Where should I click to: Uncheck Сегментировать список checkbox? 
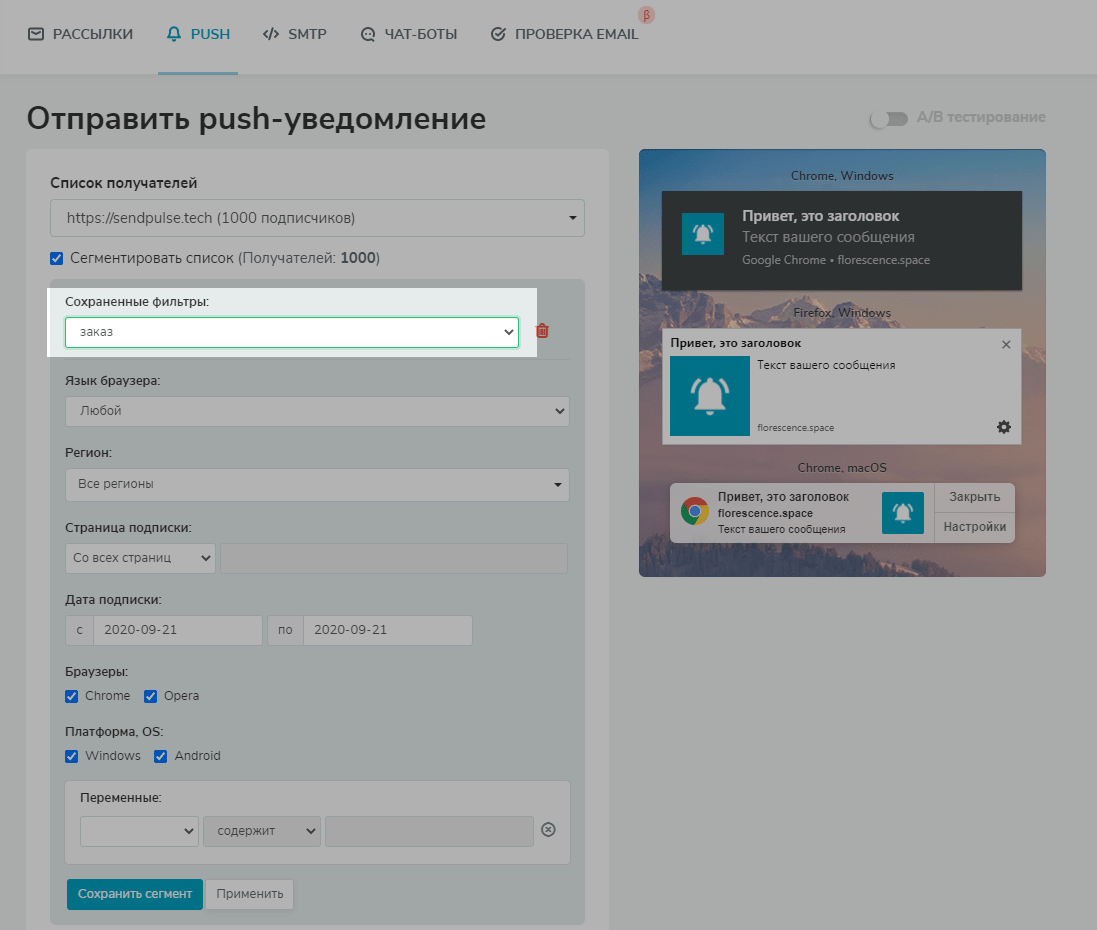click(x=57, y=258)
